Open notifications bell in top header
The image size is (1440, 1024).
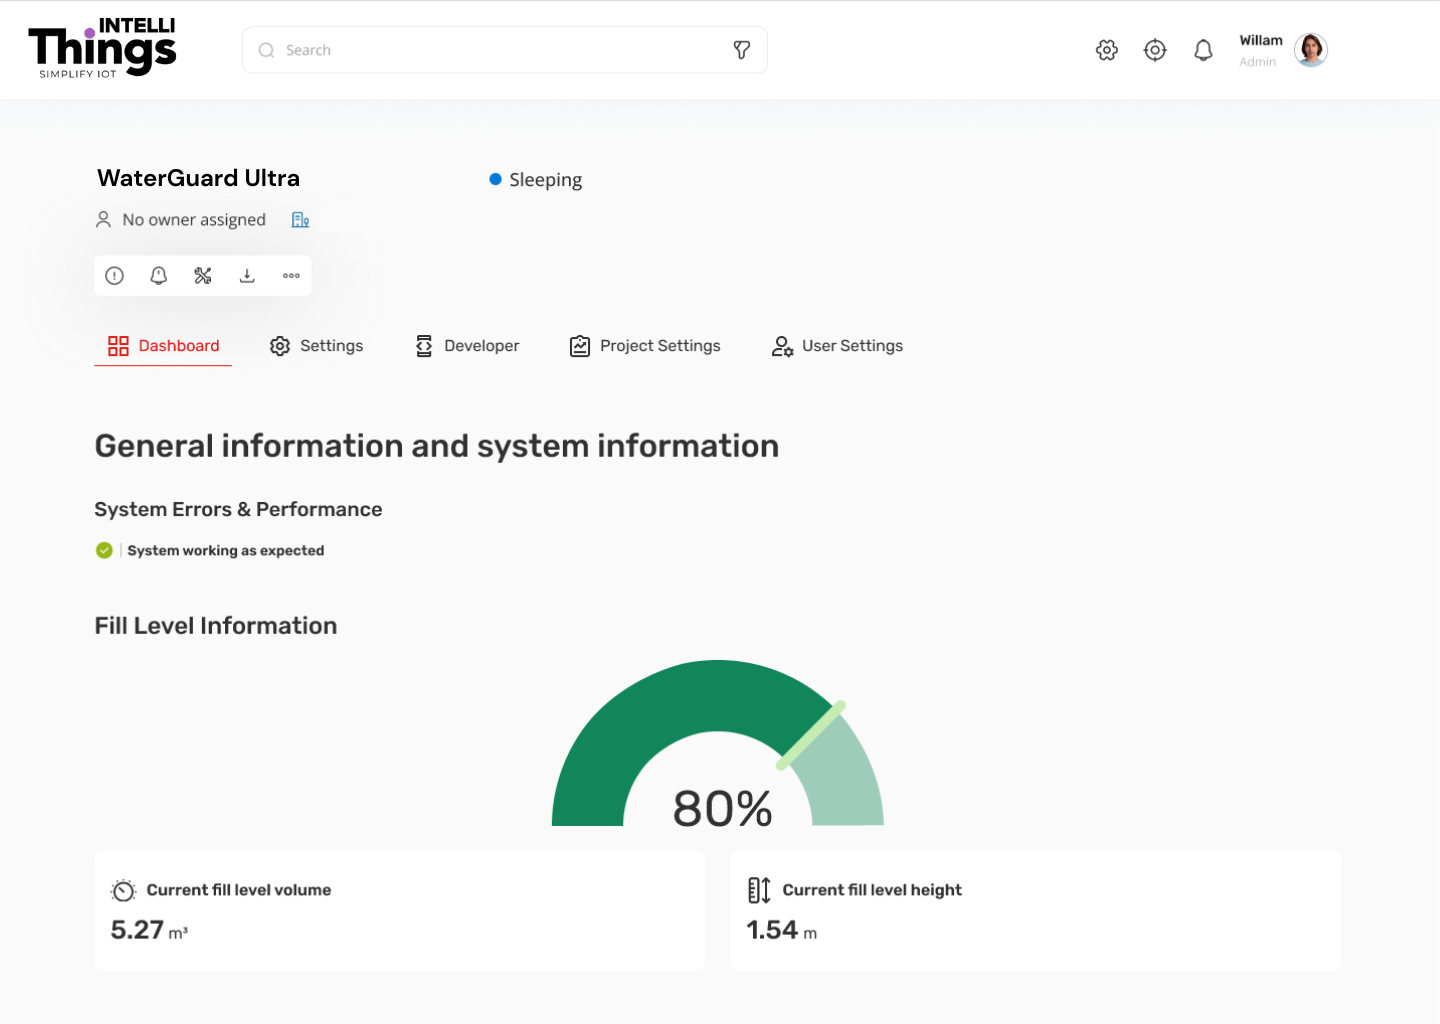pyautogui.click(x=1203, y=50)
